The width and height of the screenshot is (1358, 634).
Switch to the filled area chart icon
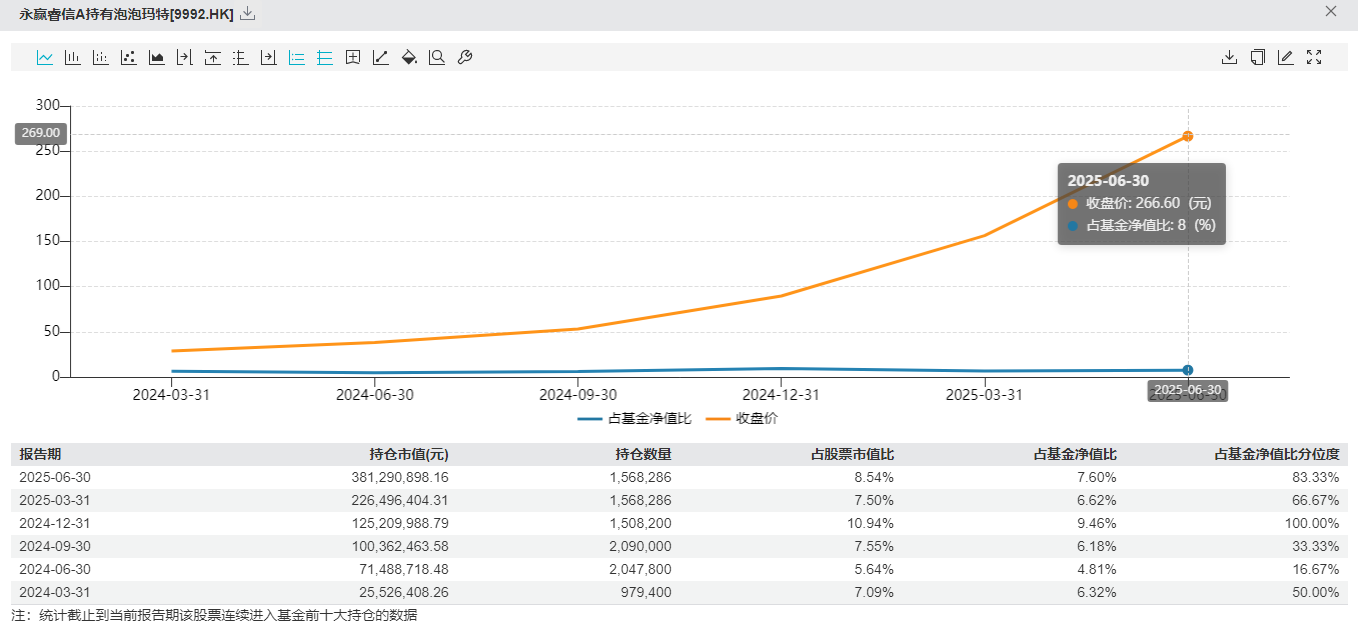click(x=156, y=58)
